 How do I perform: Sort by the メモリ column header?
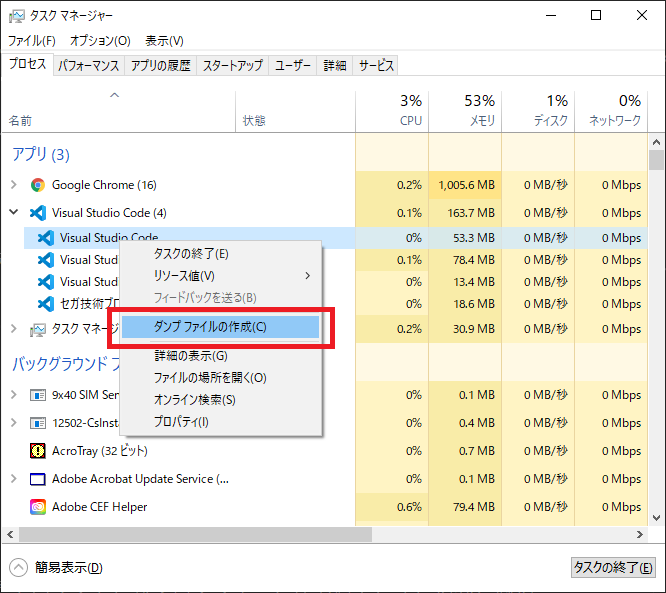465,111
